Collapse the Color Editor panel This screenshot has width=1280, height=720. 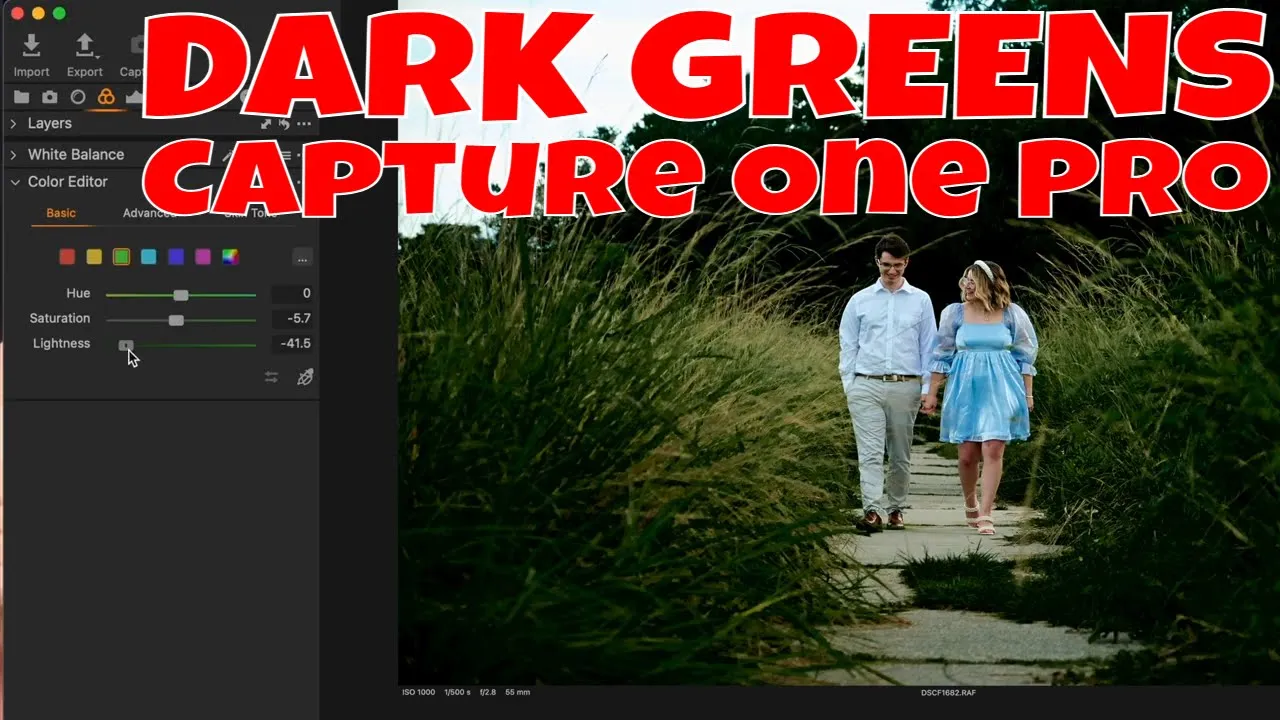[x=14, y=182]
